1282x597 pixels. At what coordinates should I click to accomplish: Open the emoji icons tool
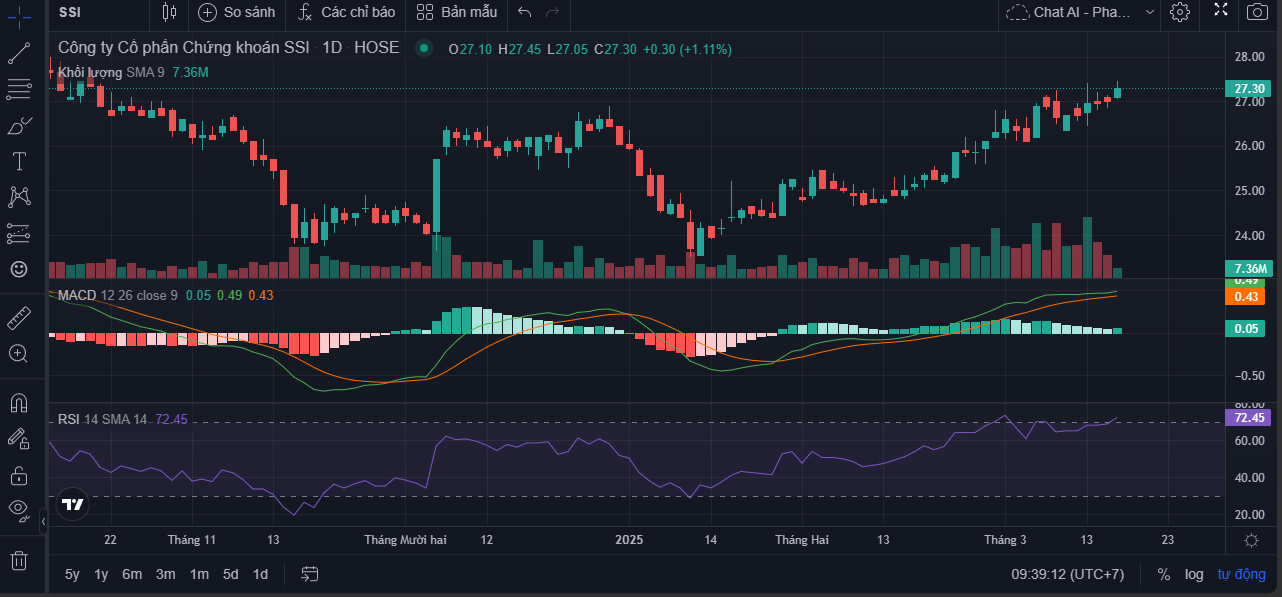click(x=19, y=269)
